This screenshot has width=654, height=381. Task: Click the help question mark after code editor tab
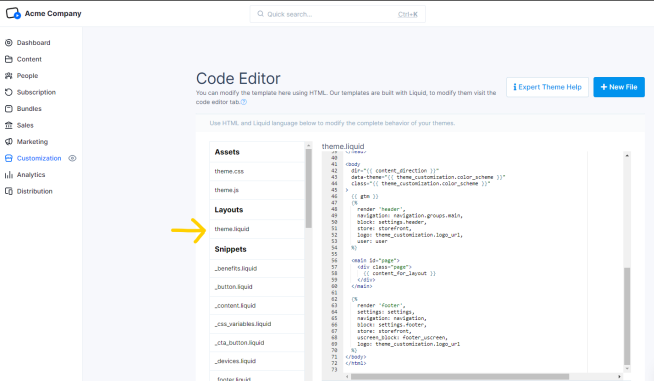[244, 102]
